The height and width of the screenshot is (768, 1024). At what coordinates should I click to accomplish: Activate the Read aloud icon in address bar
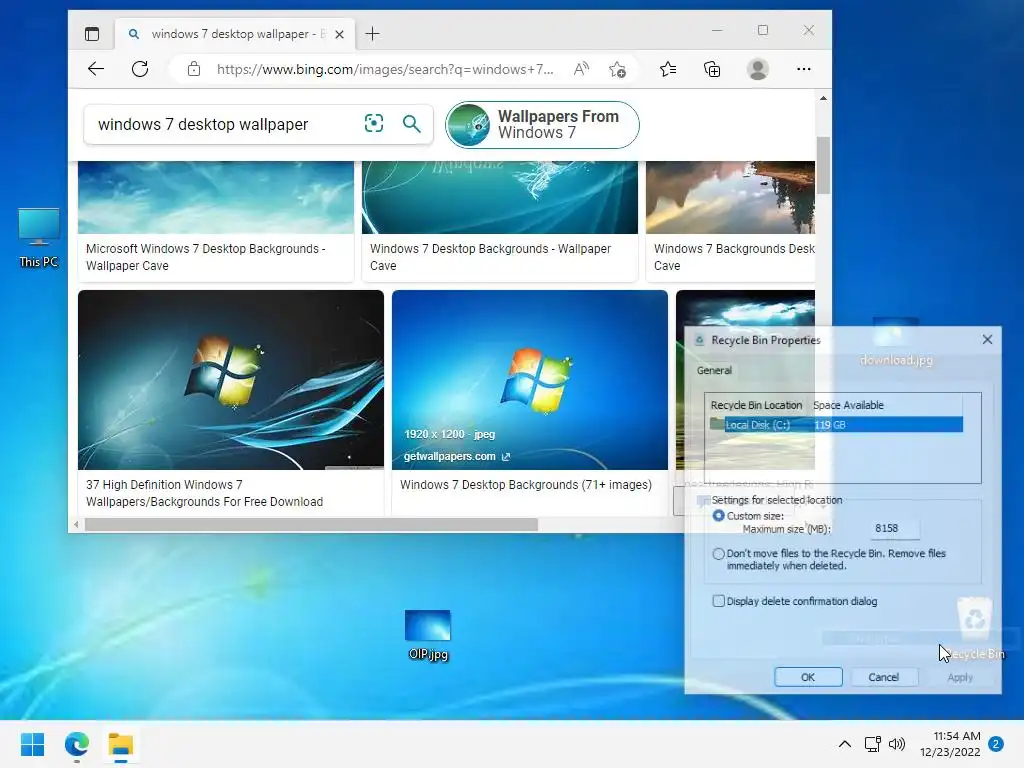581,69
